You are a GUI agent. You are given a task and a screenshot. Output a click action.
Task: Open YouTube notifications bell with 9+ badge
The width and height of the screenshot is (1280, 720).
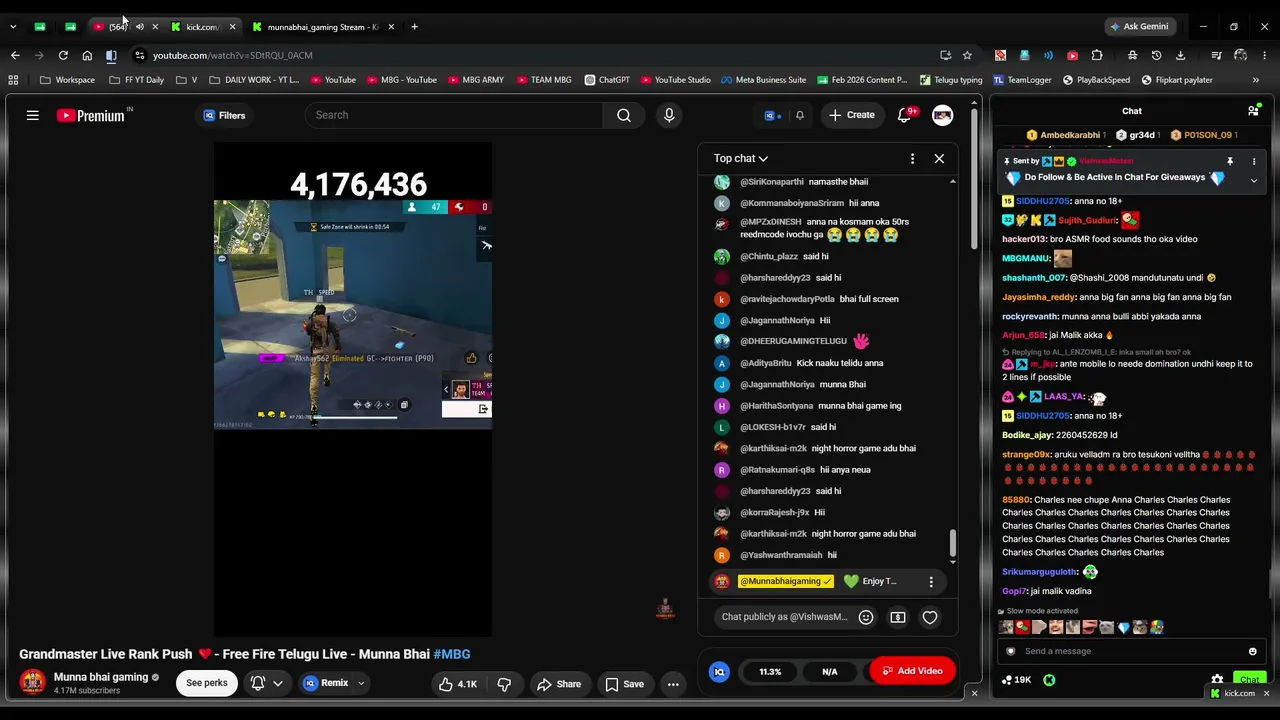point(904,115)
